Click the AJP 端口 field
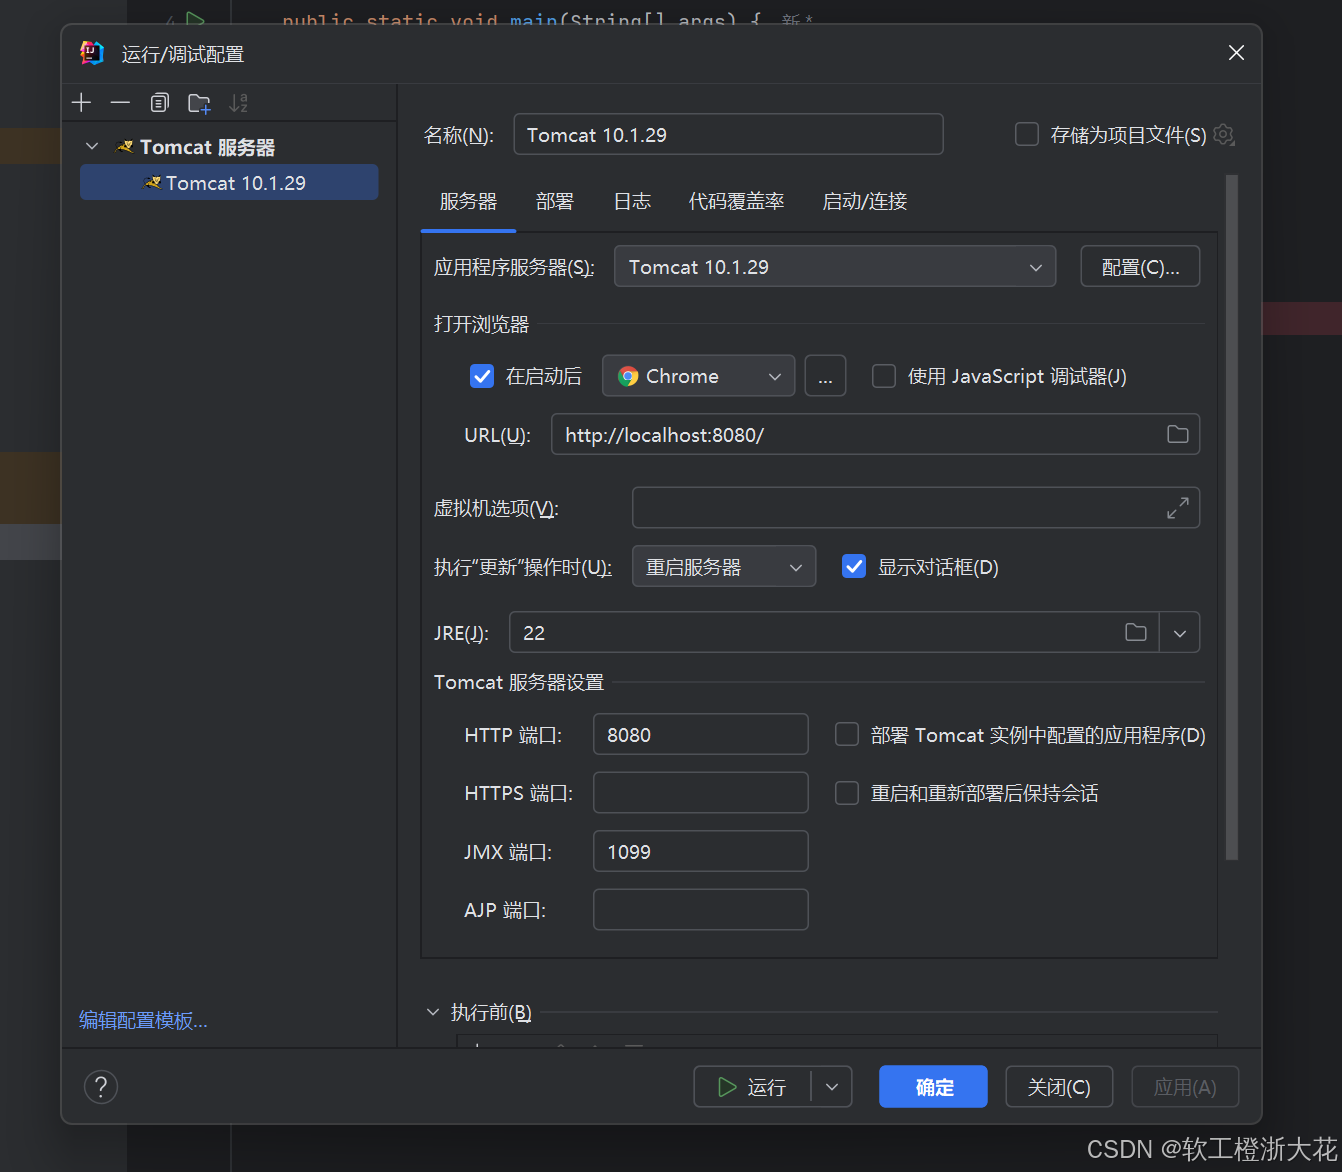 click(x=701, y=910)
